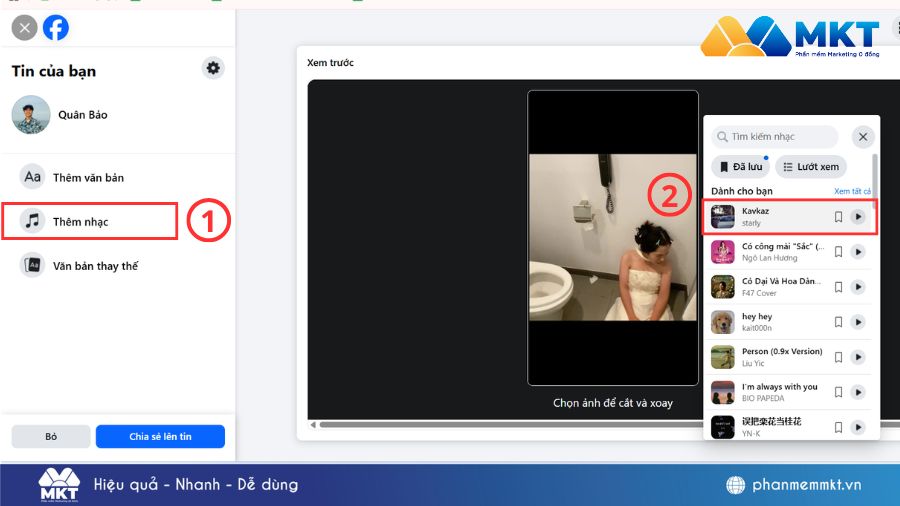Bookmark the F47 Cover song
Screen dimensions: 900x506
pos(838,287)
